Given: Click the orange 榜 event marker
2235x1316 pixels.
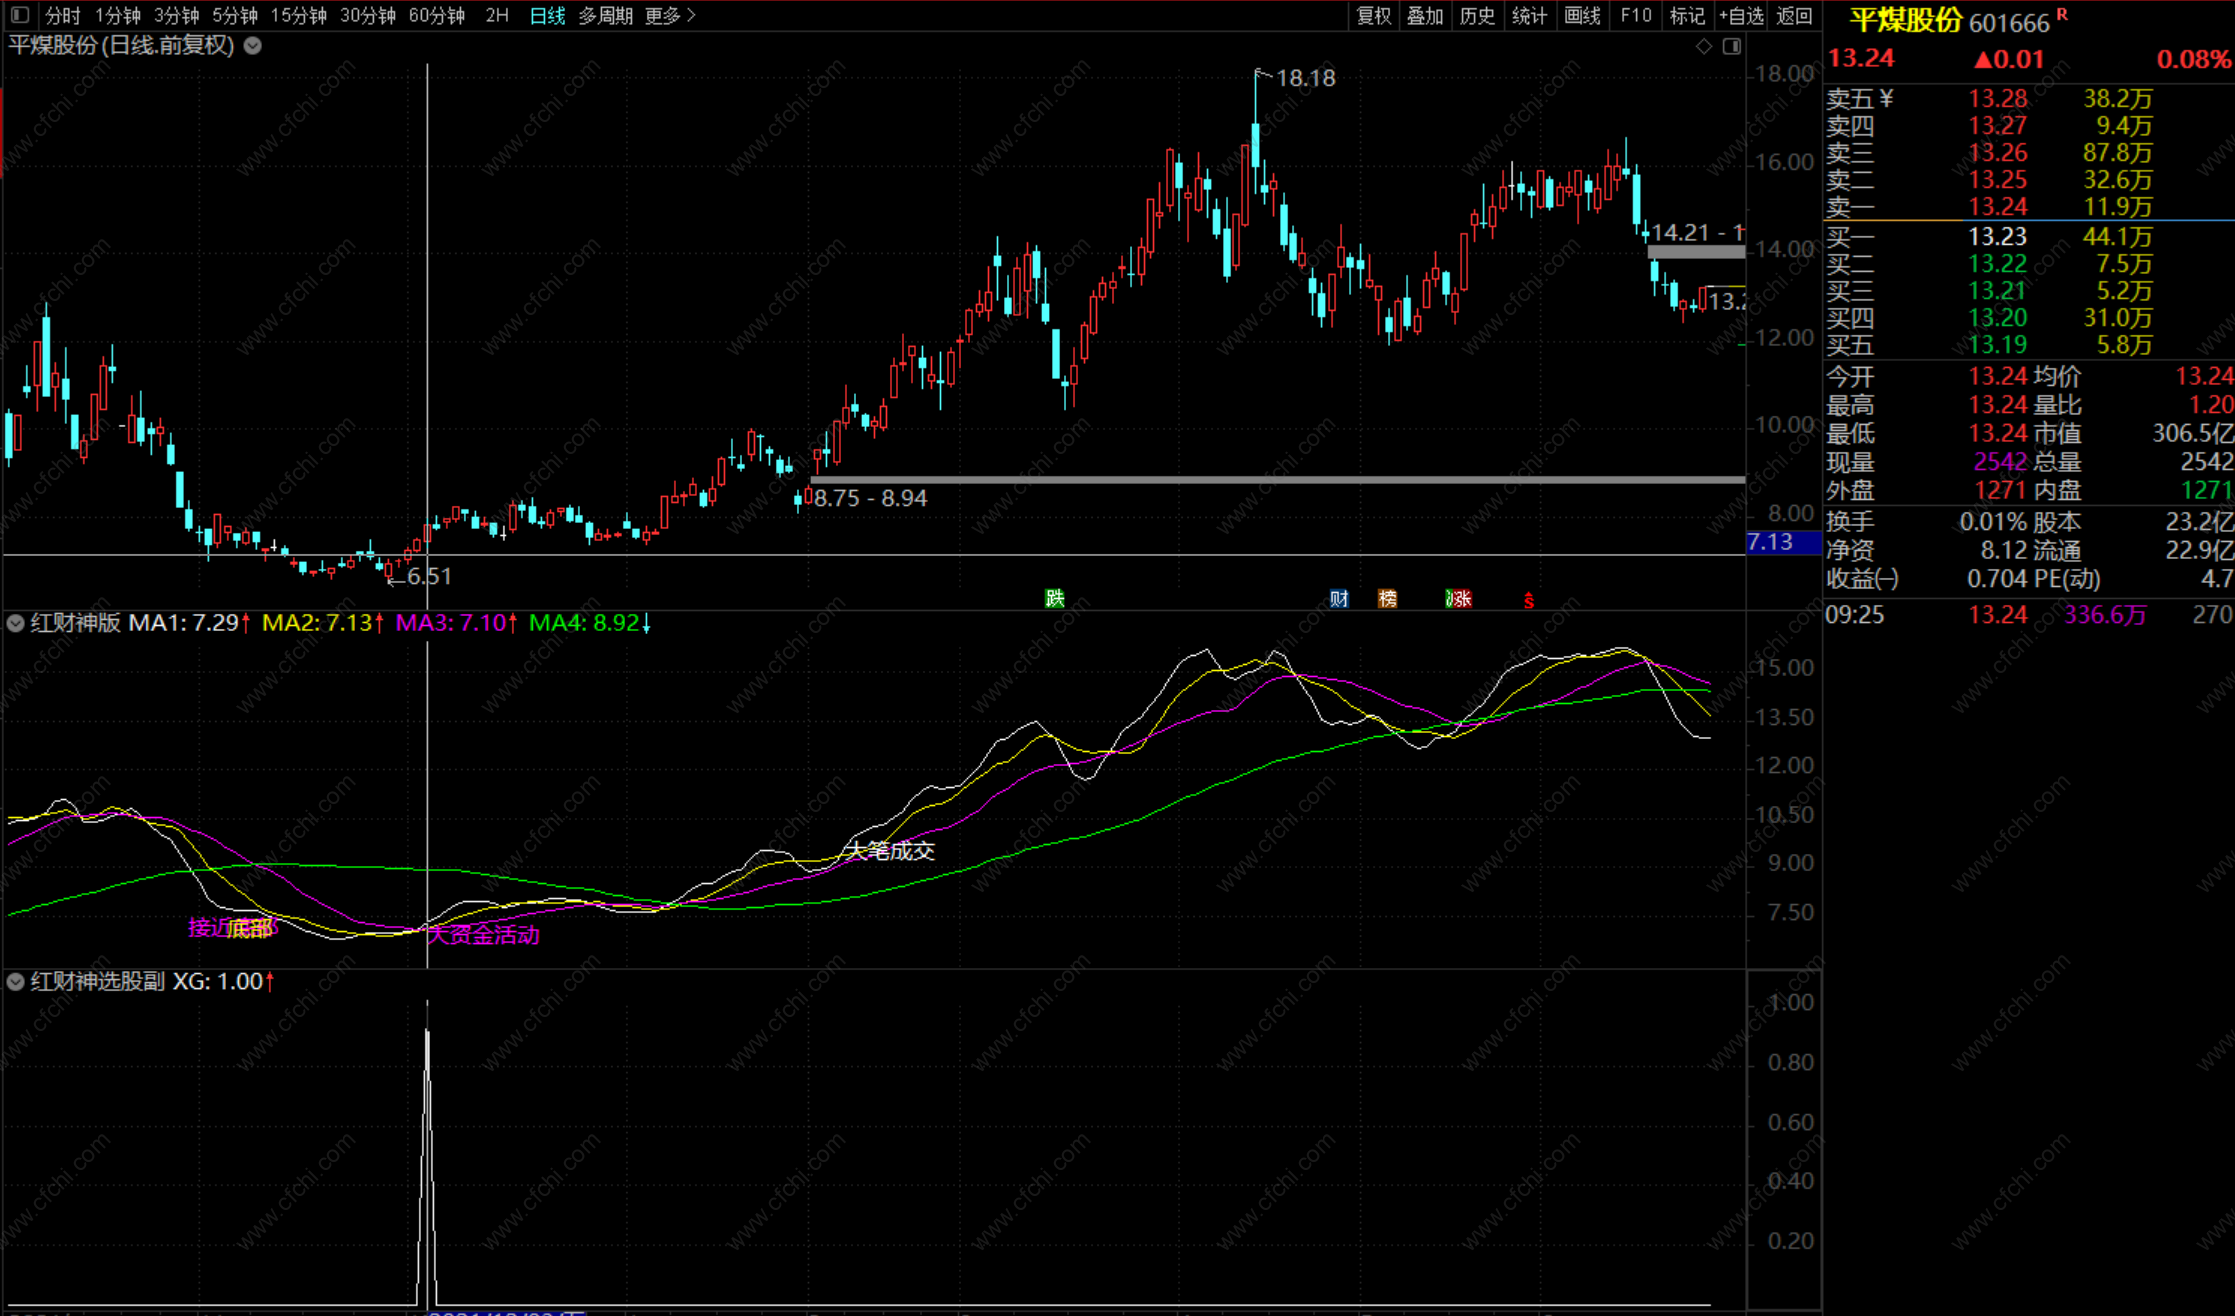Looking at the screenshot, I should click(1387, 598).
